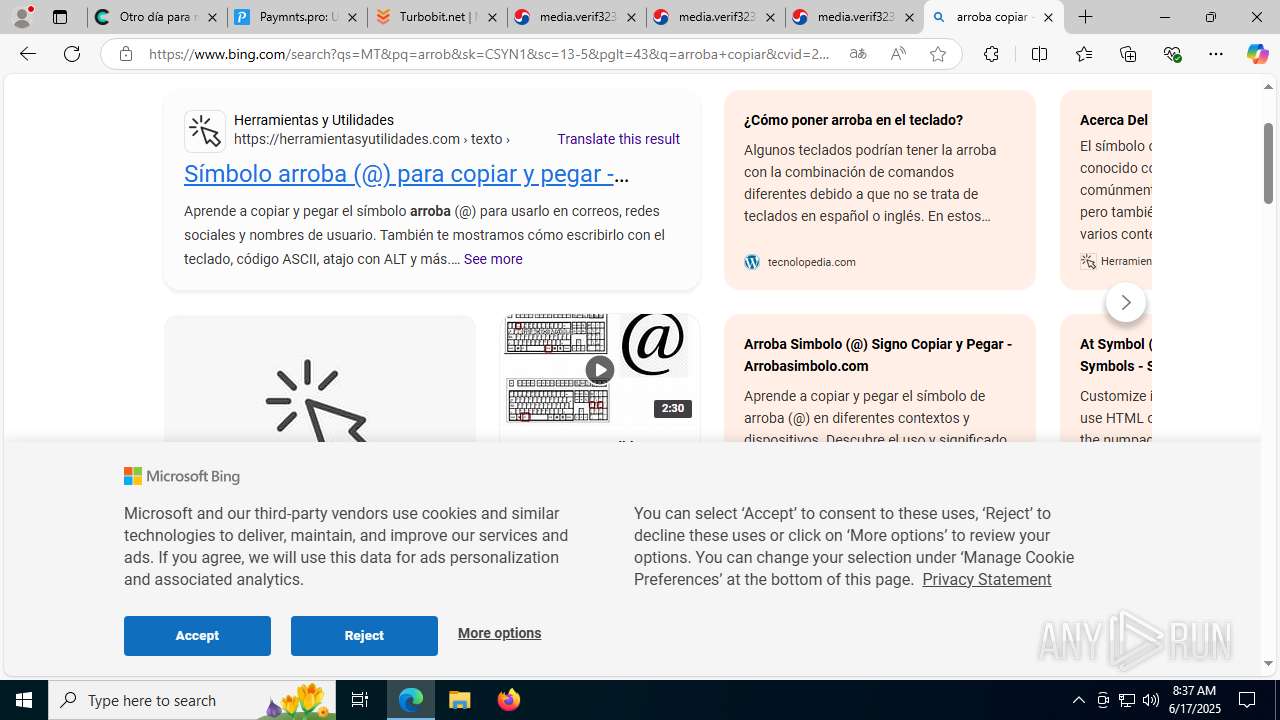Open Windows Start menu
The image size is (1280, 720).
pyautogui.click(x=24, y=700)
